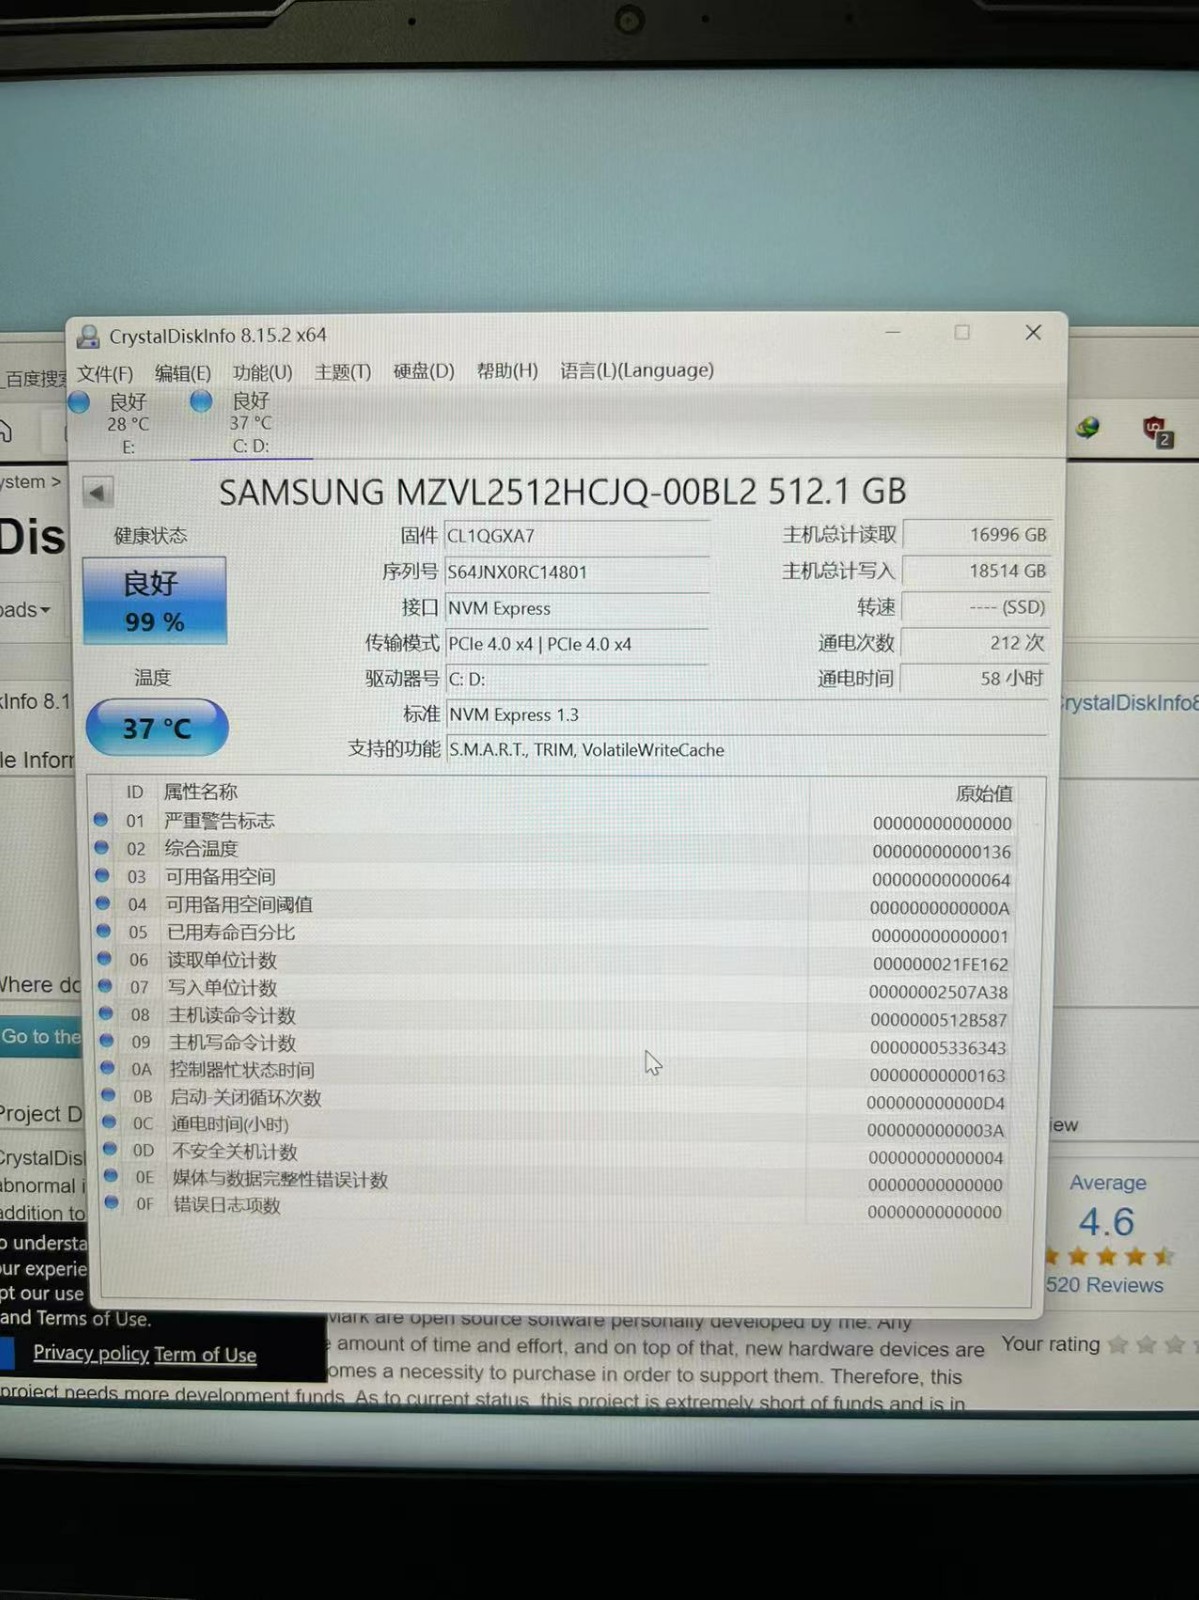Open the 功能(U) menu
This screenshot has width=1199, height=1600.
point(262,373)
